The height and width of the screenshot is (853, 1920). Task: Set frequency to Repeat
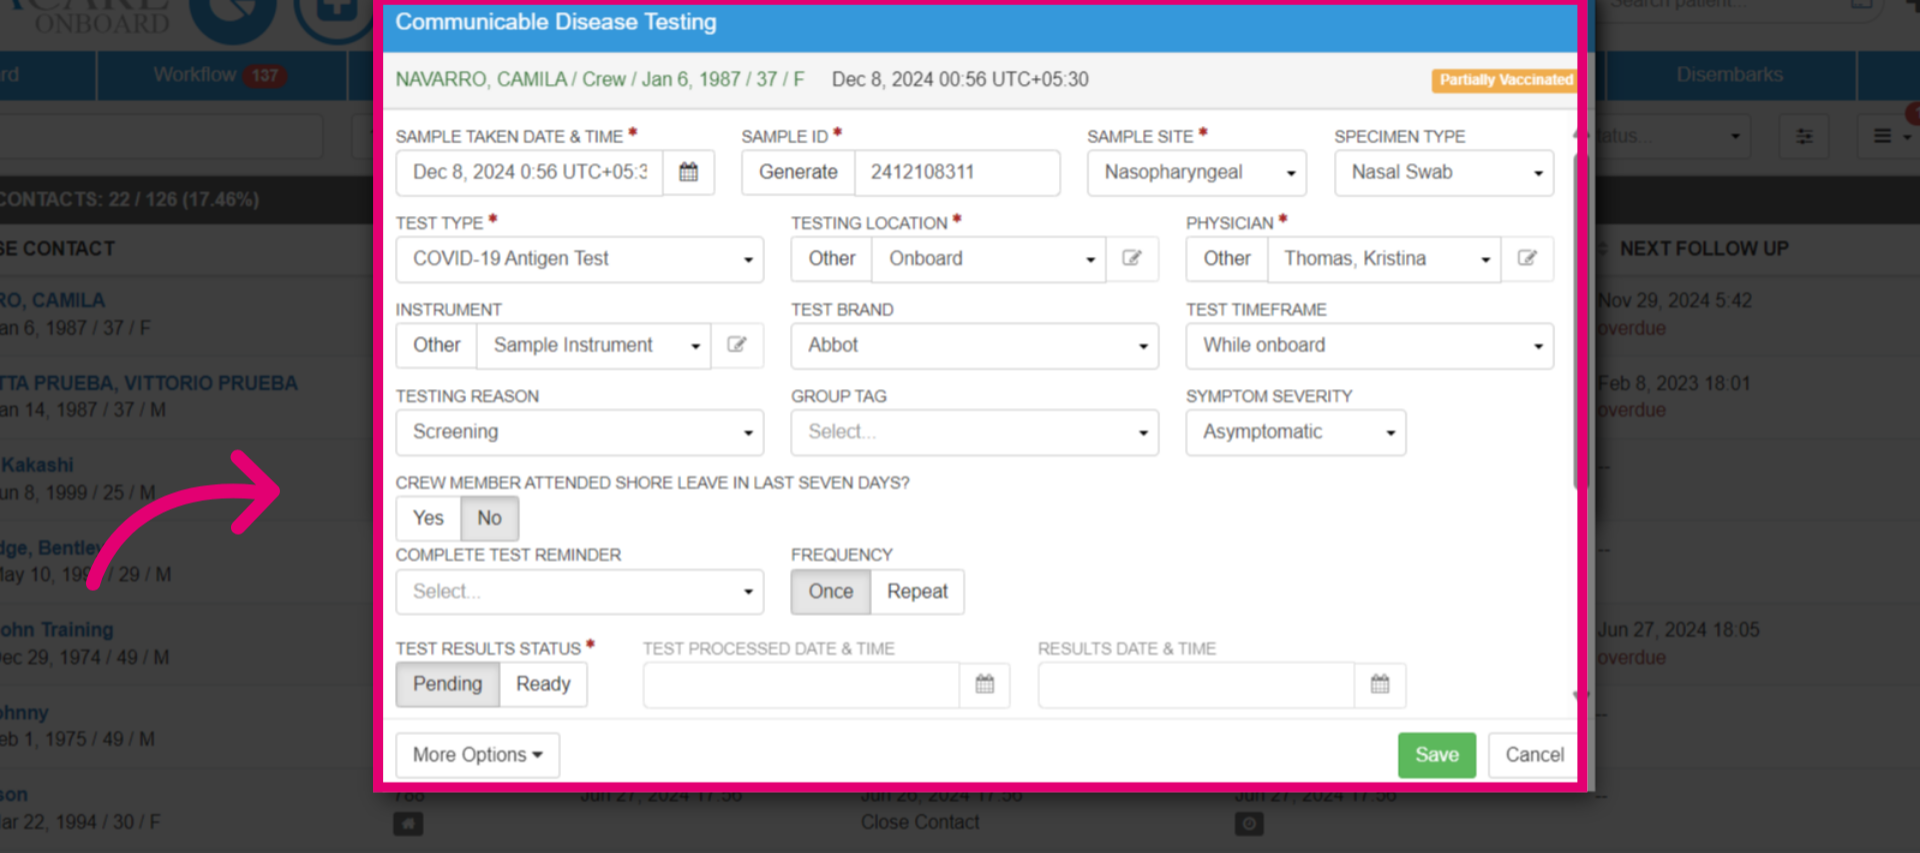click(x=917, y=591)
